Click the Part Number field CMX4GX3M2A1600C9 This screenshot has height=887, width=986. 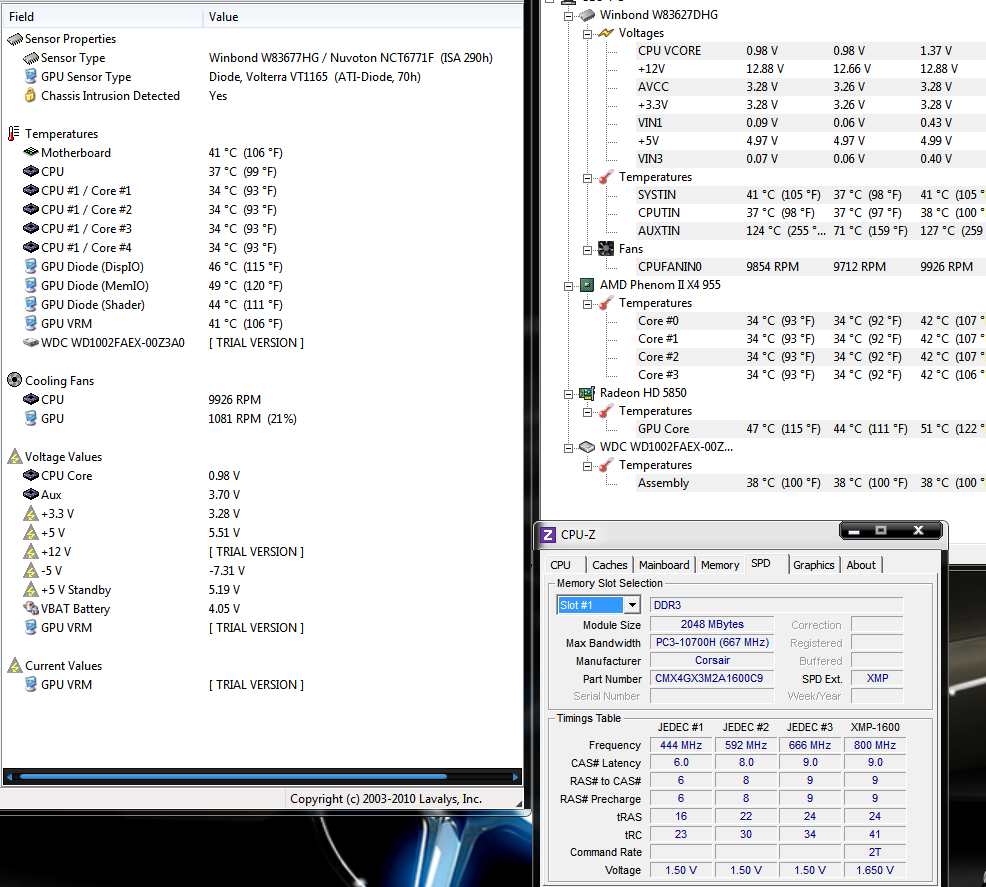[712, 679]
